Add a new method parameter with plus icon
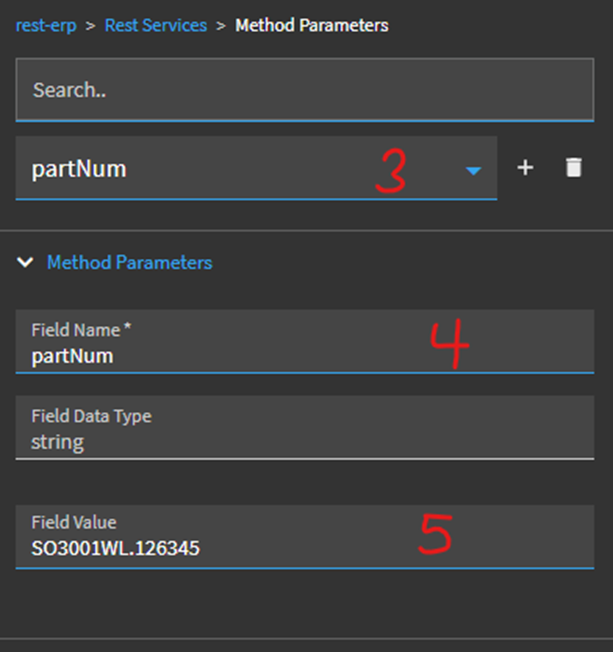This screenshot has width=613, height=652. click(525, 168)
